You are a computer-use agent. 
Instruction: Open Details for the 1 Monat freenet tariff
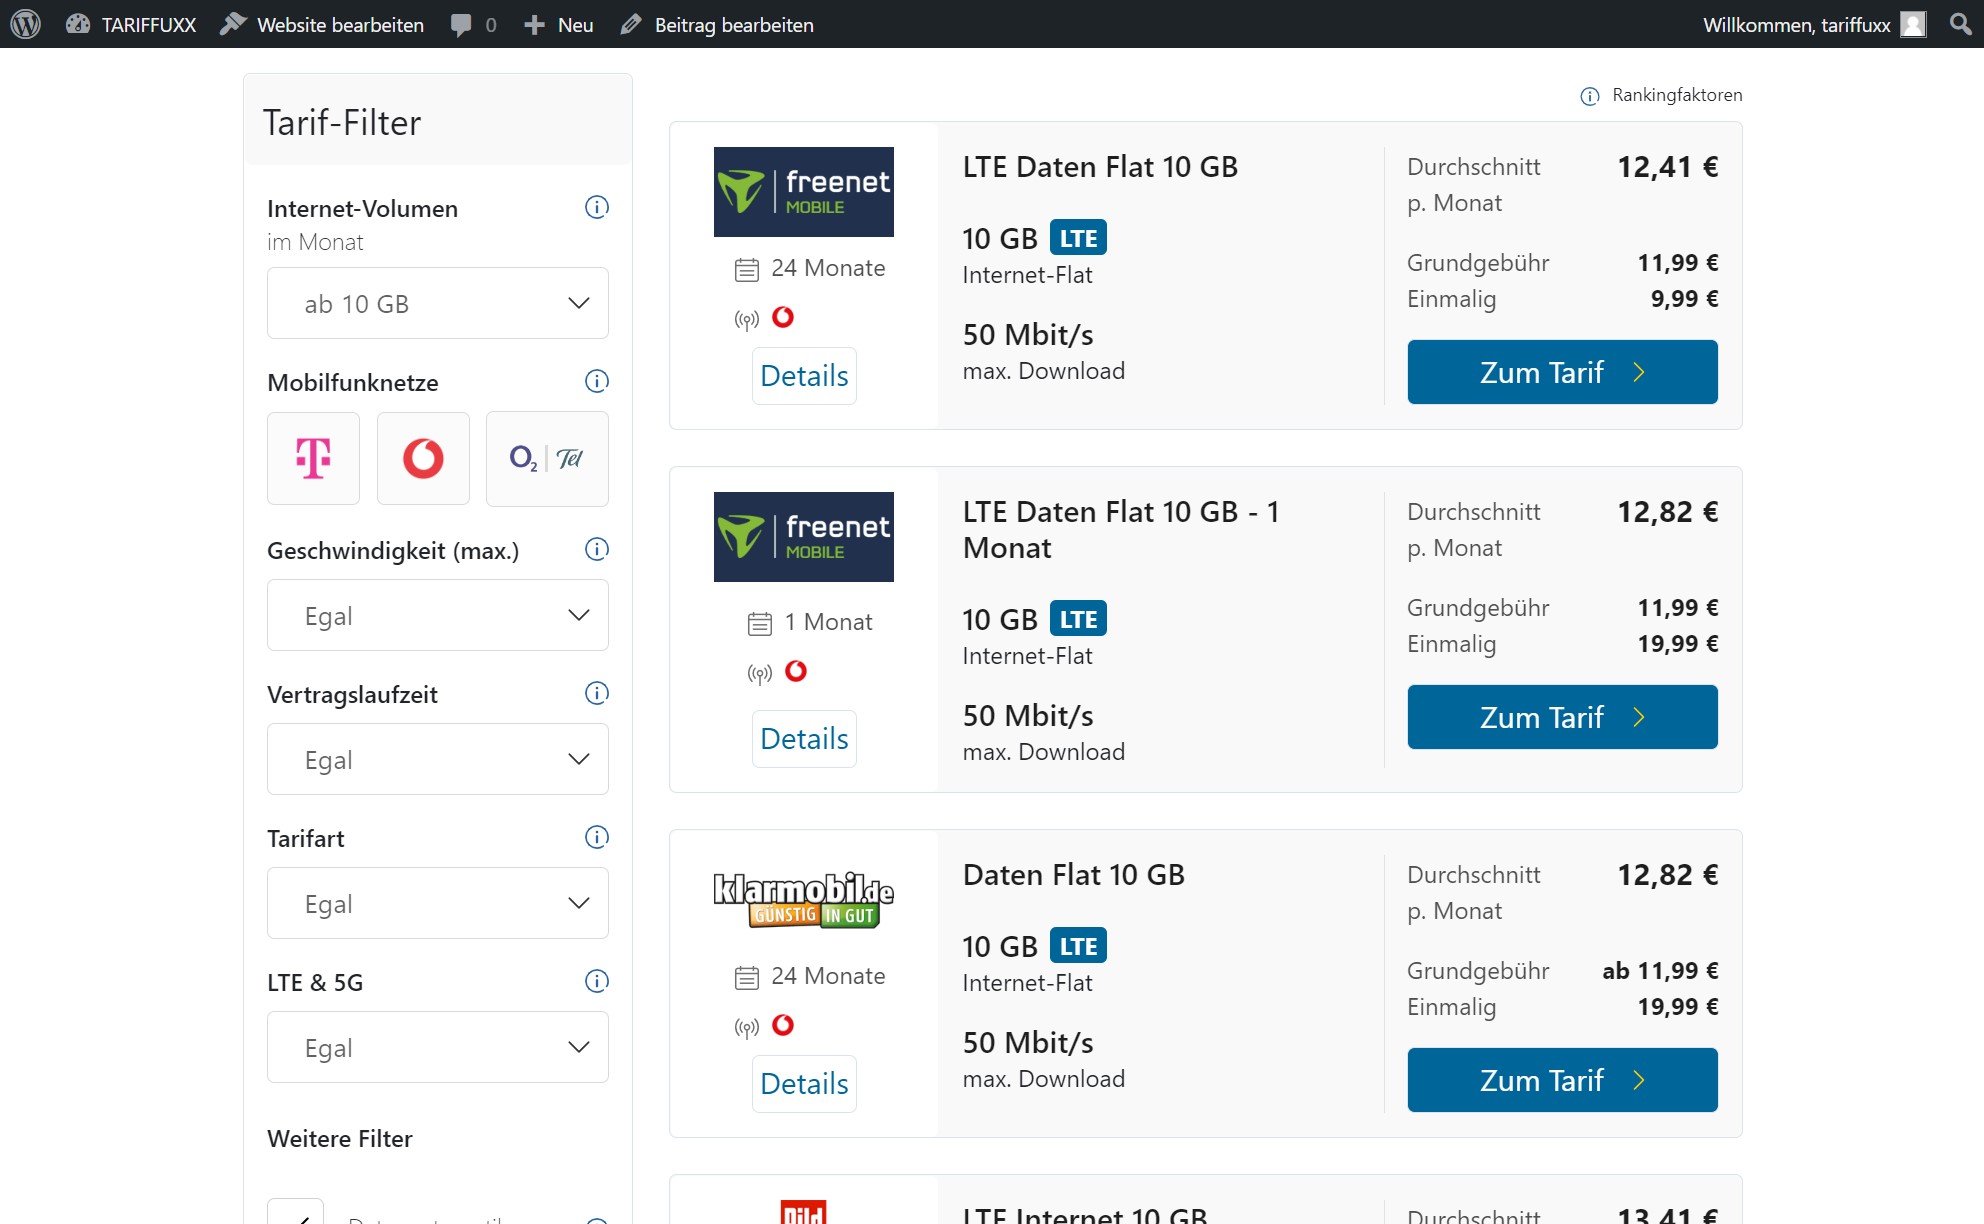click(804, 739)
